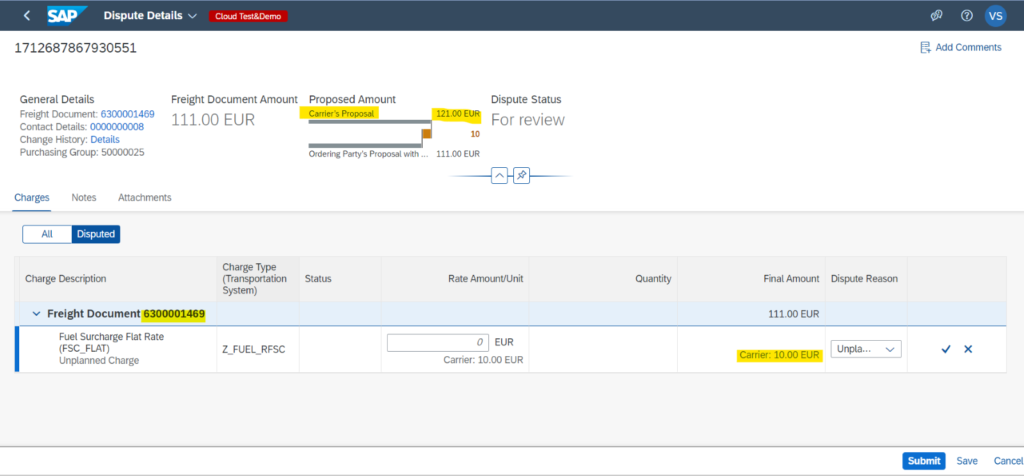Switch to the Attachments tab
Image resolution: width=1024 pixels, height=476 pixels.
pos(144,198)
